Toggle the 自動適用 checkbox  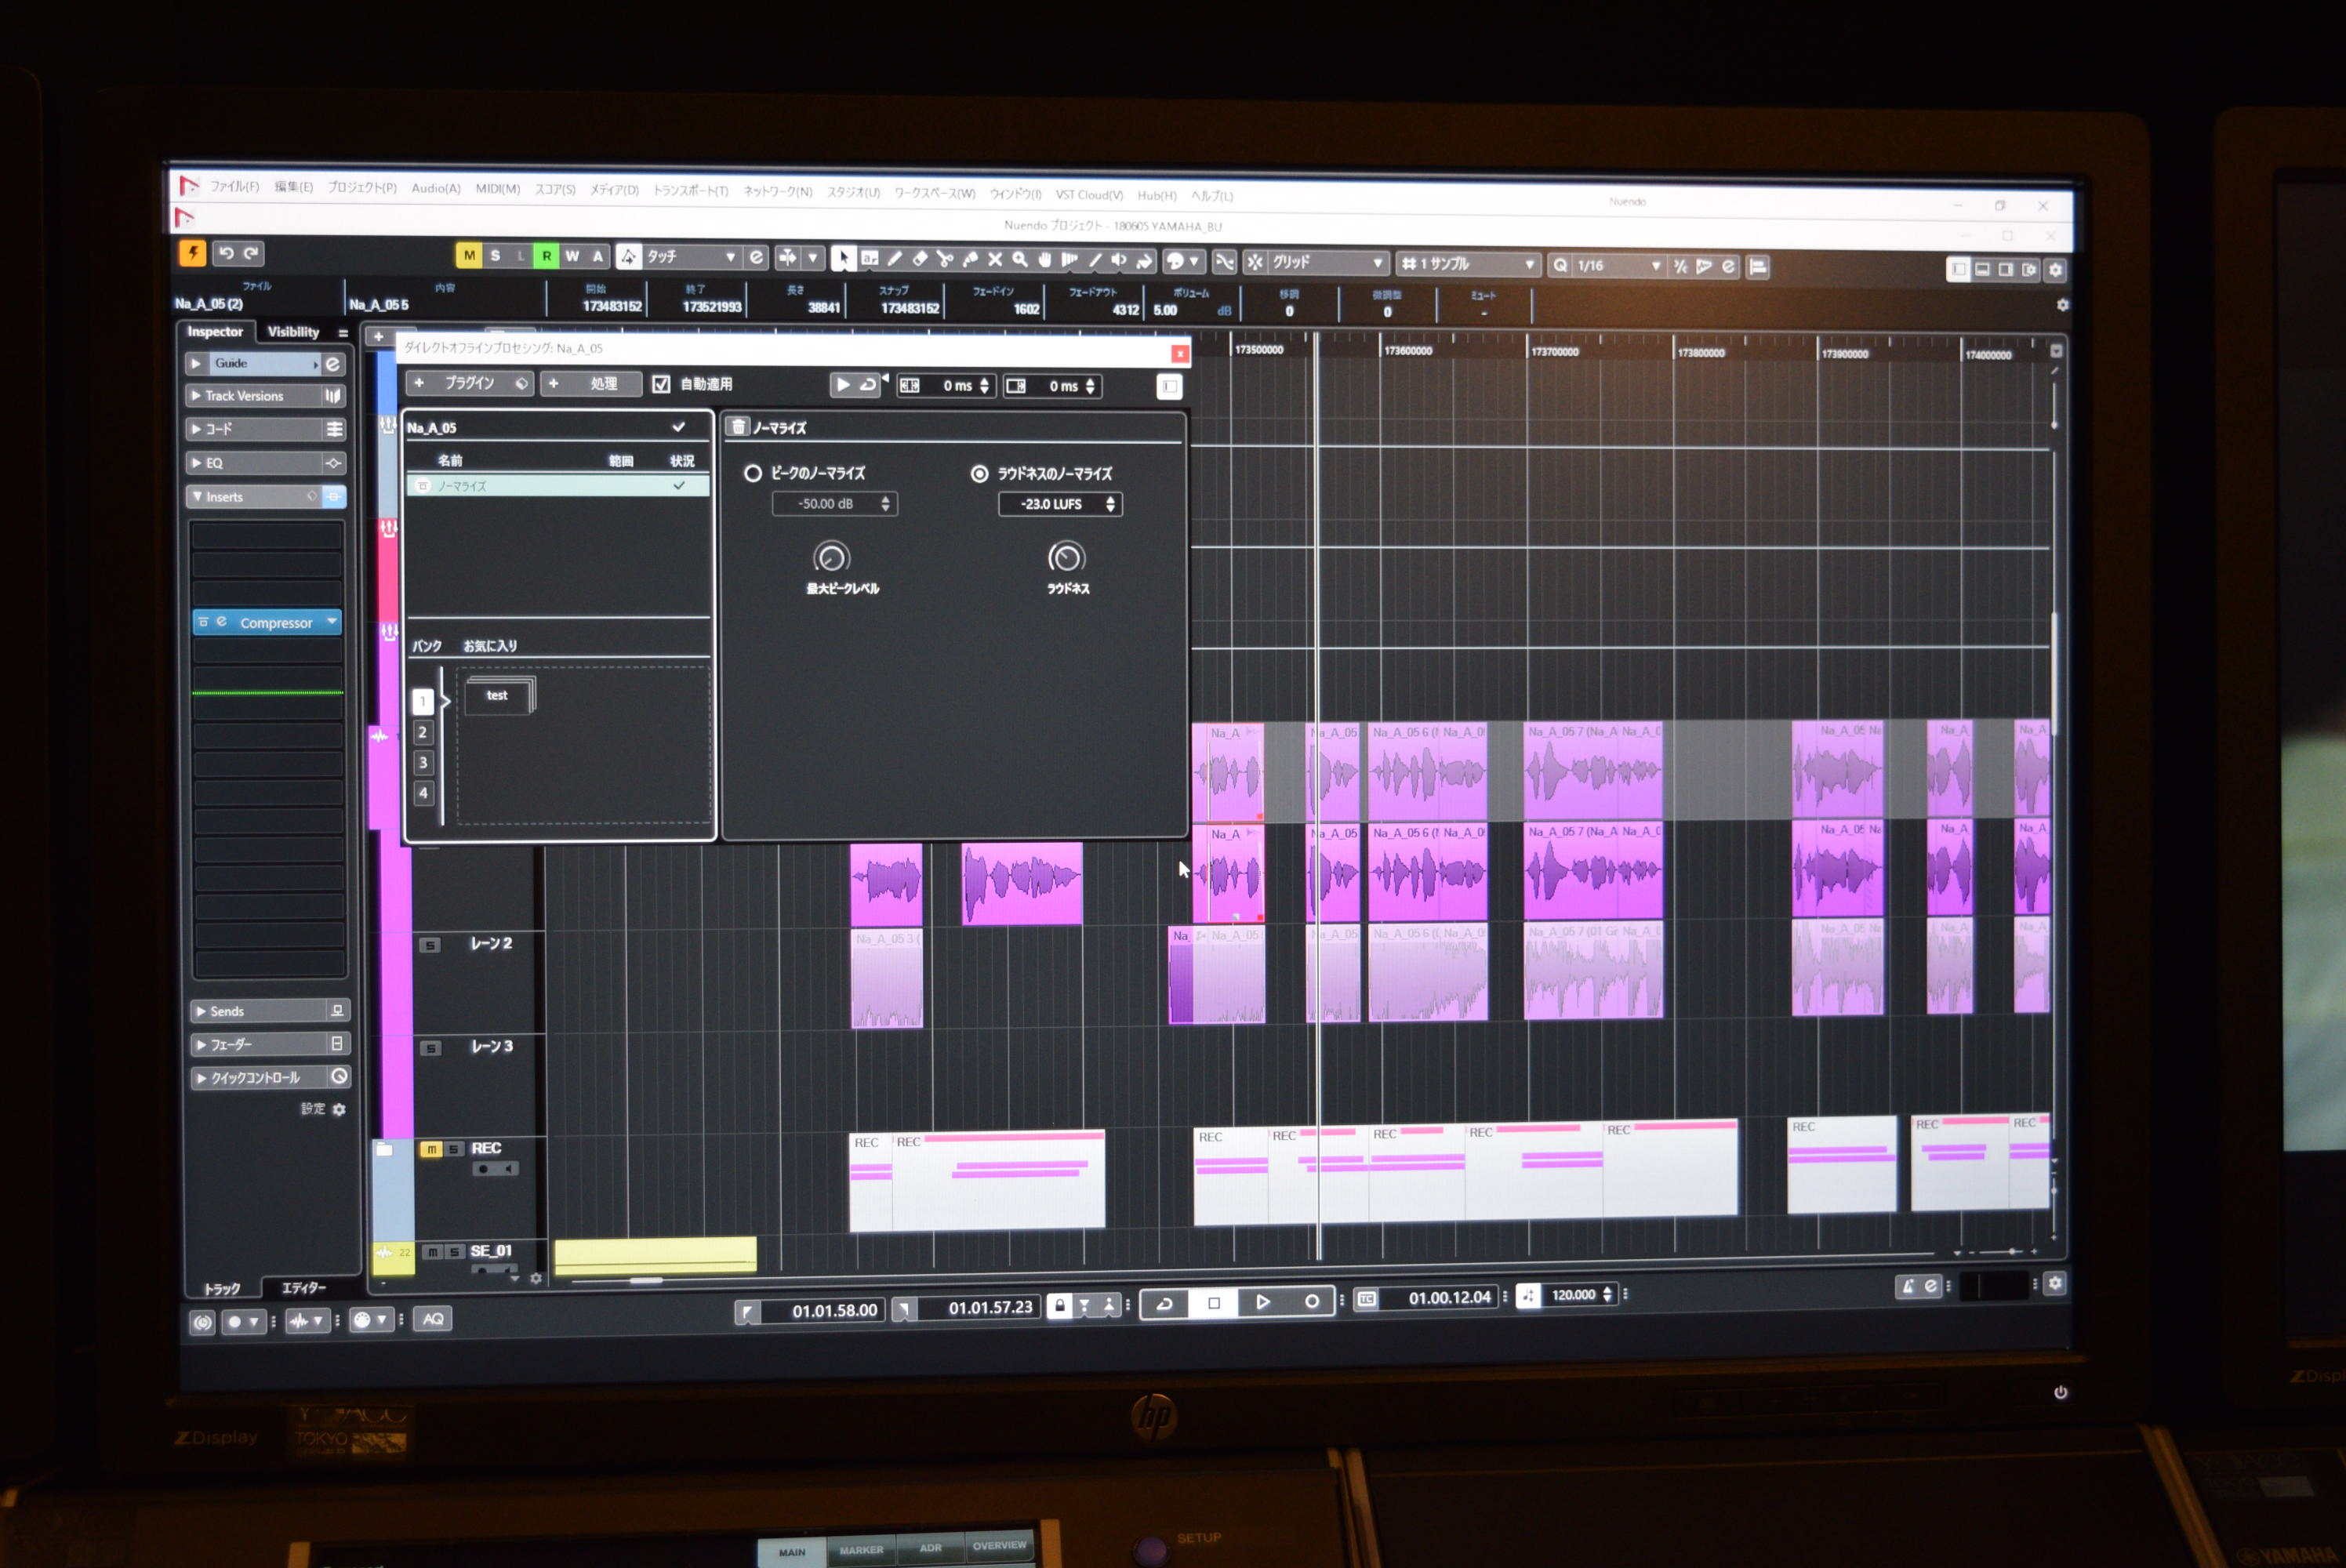(x=661, y=384)
